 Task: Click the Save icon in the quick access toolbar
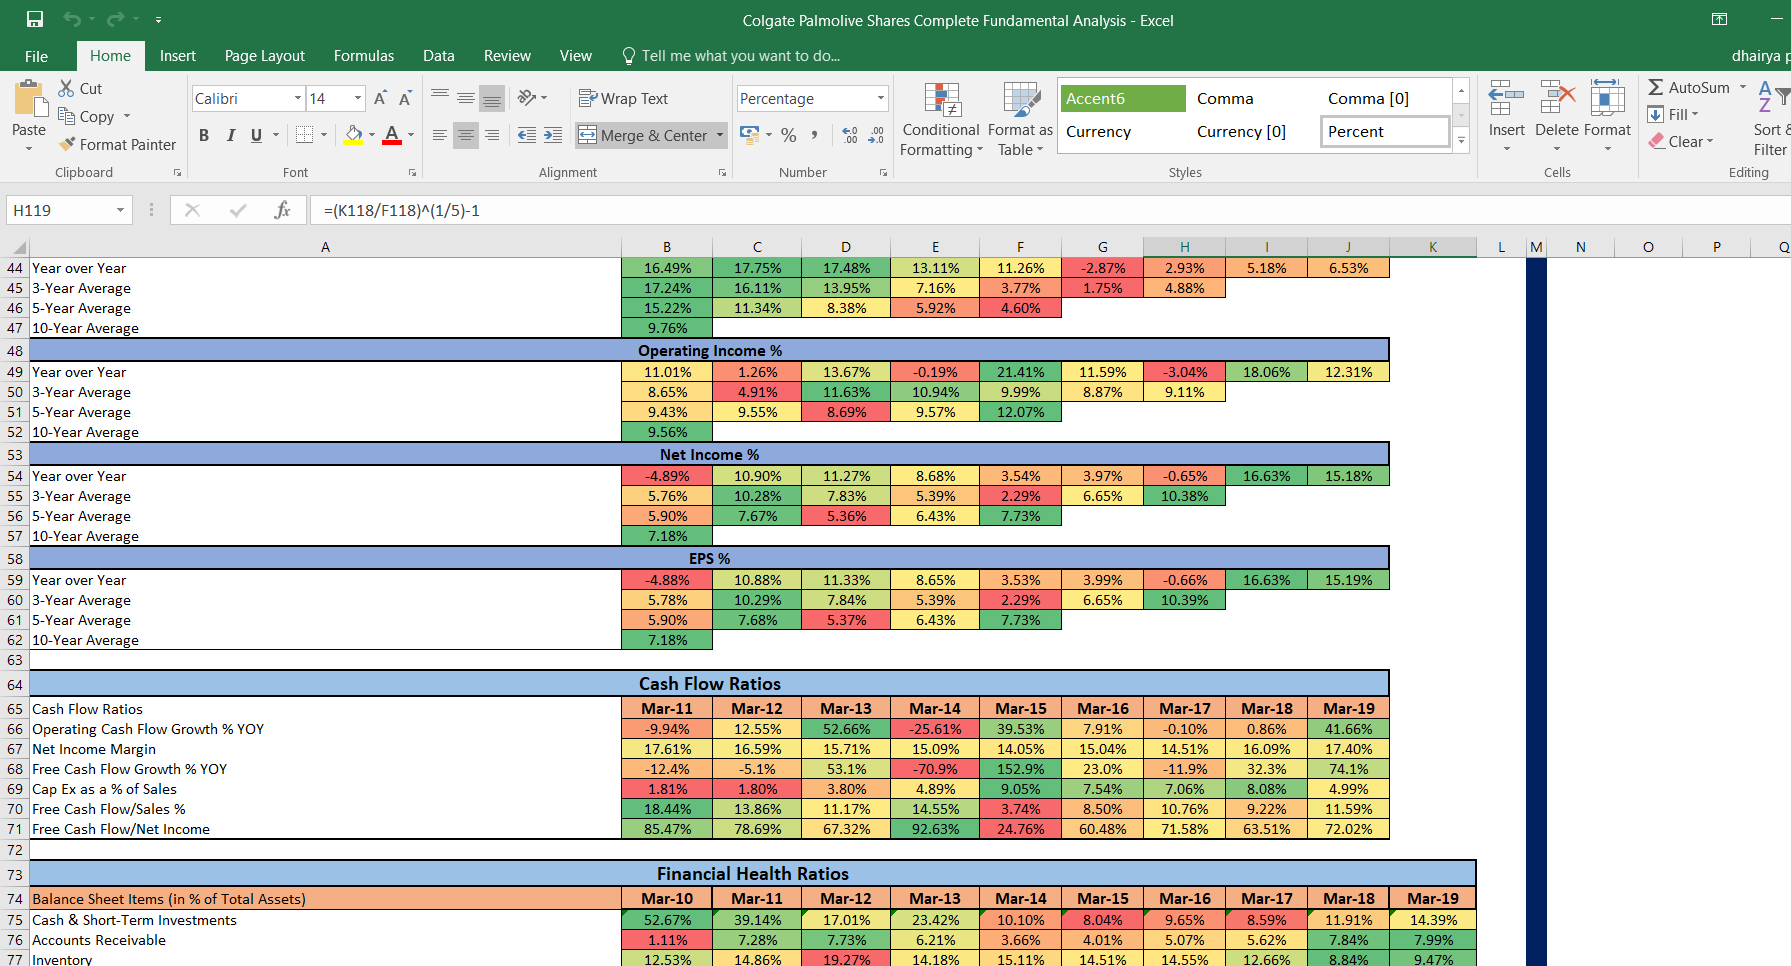[35, 19]
